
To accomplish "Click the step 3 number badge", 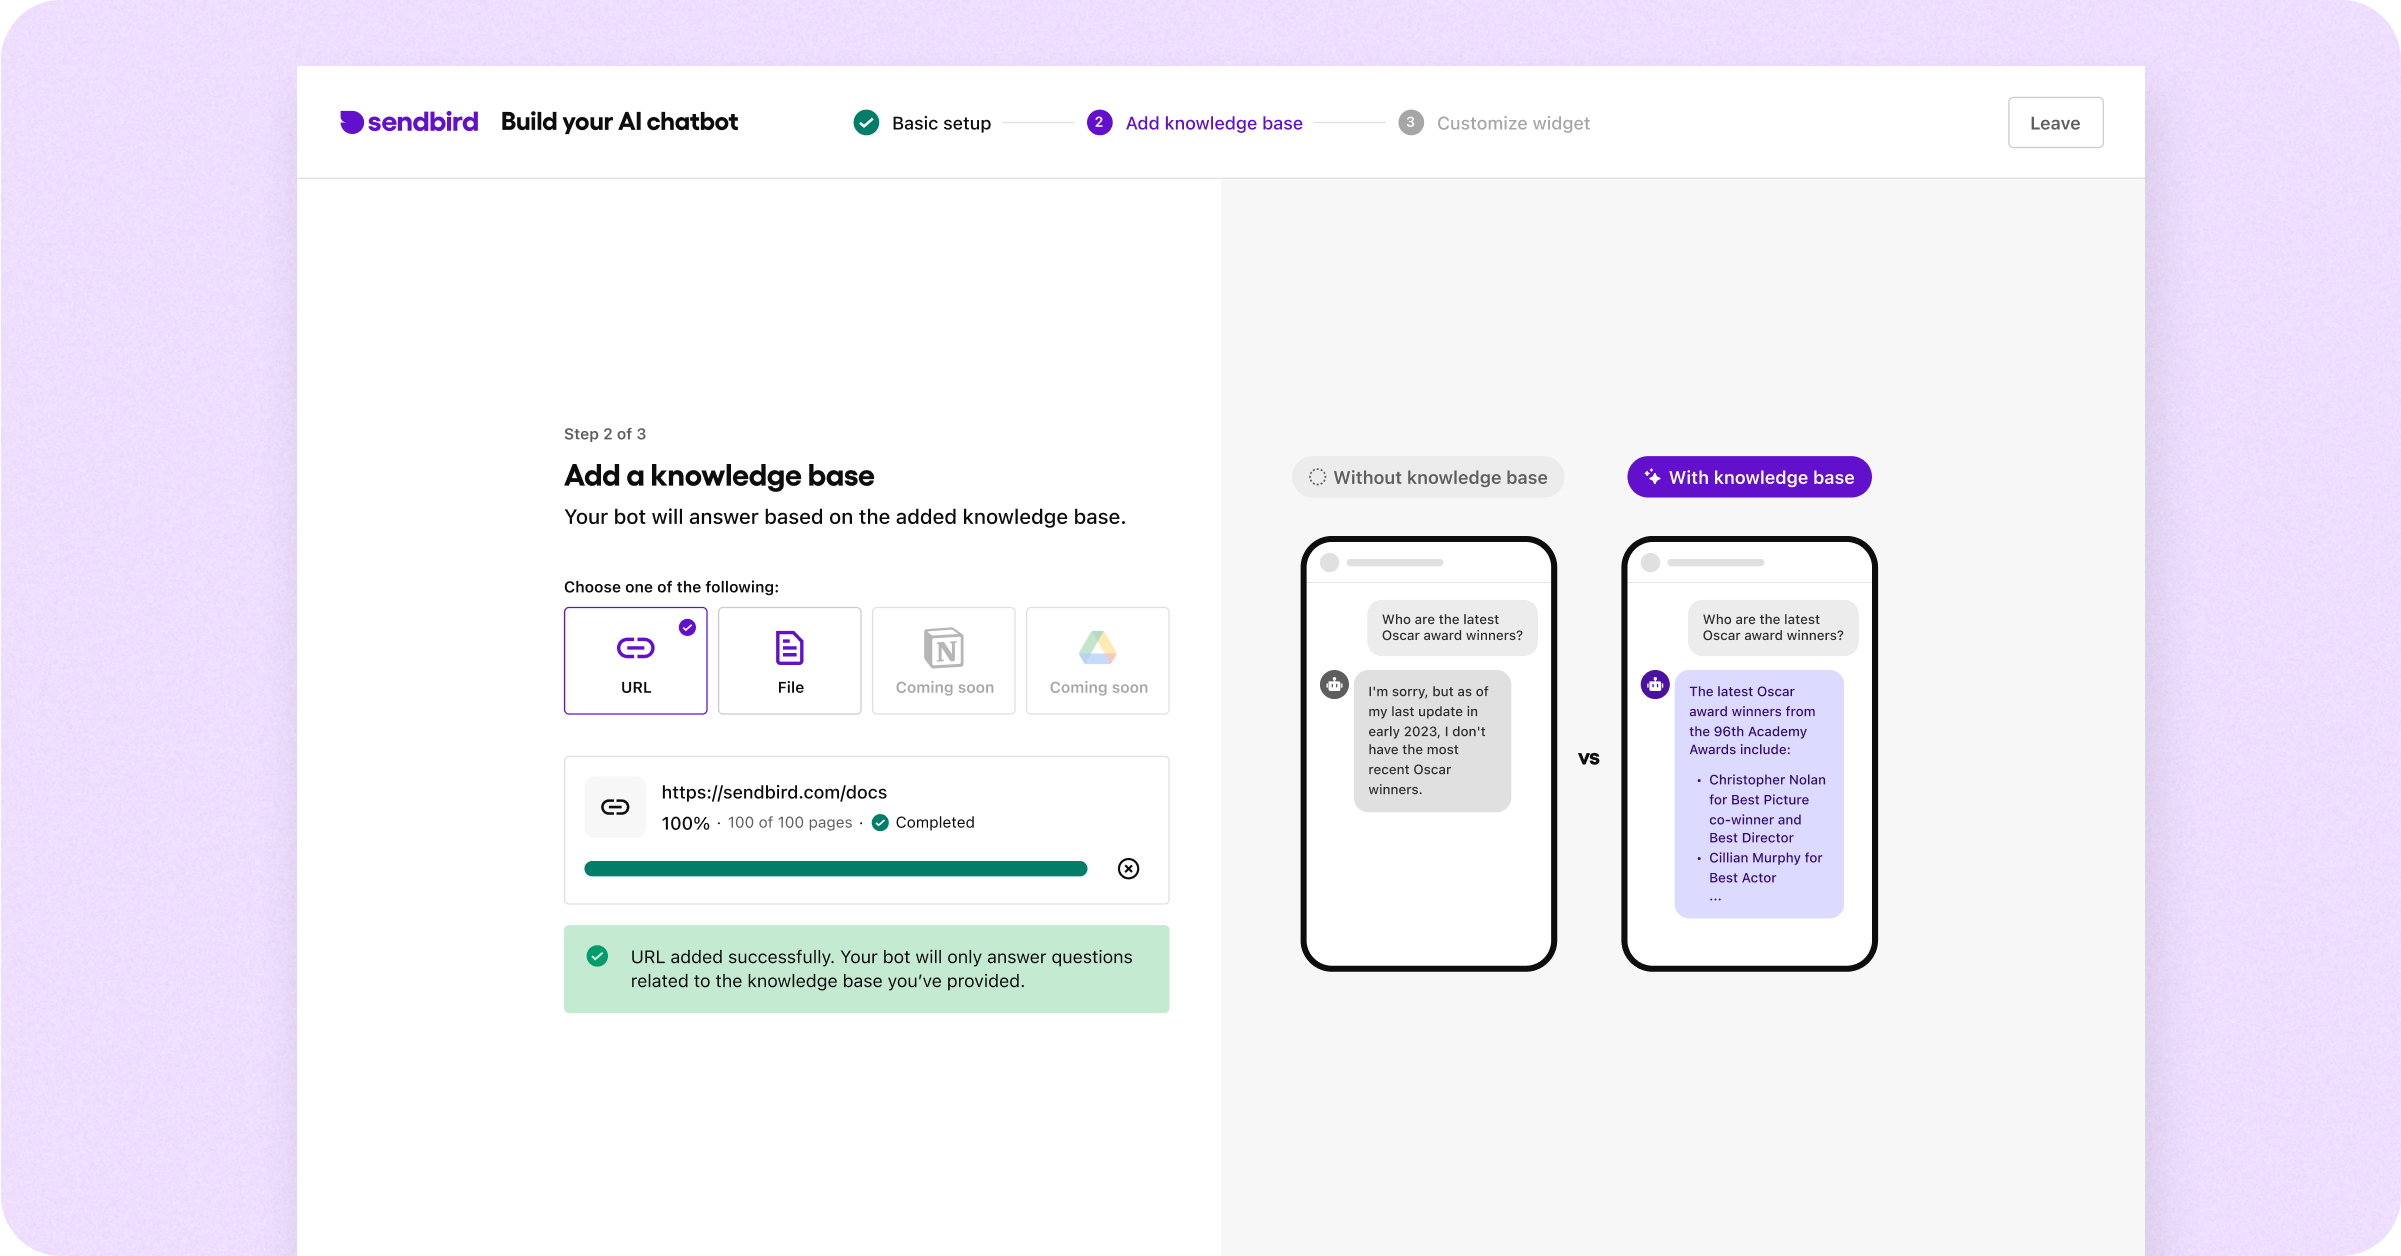I will (1411, 123).
